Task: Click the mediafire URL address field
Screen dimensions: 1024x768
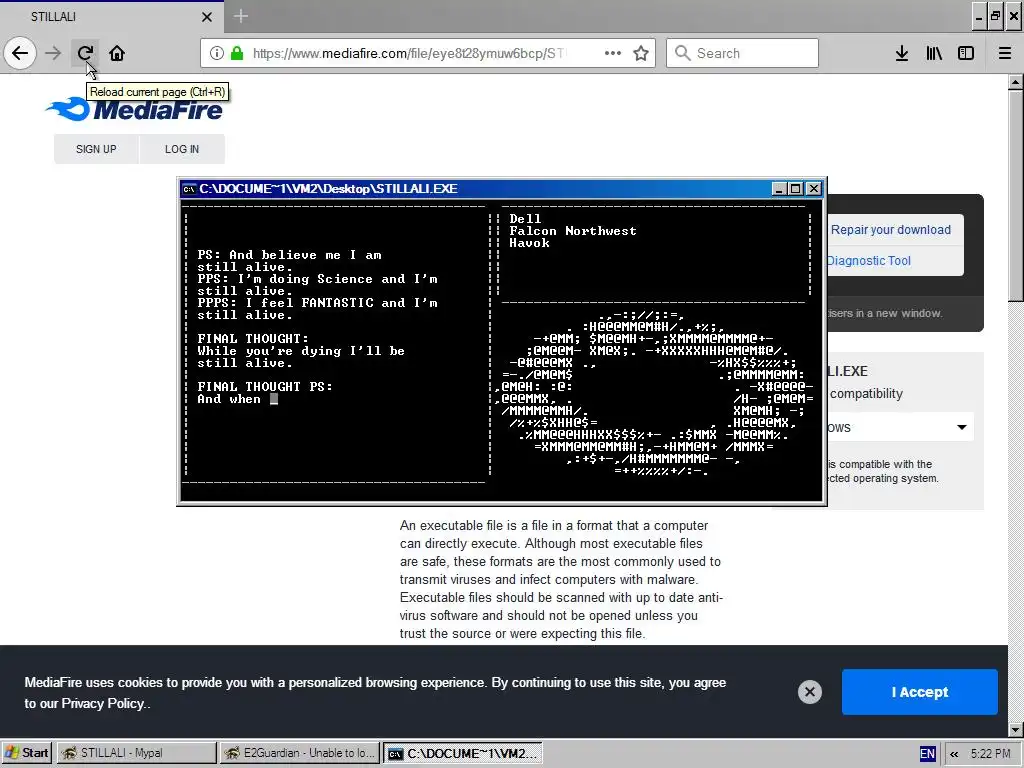Action: (x=408, y=53)
